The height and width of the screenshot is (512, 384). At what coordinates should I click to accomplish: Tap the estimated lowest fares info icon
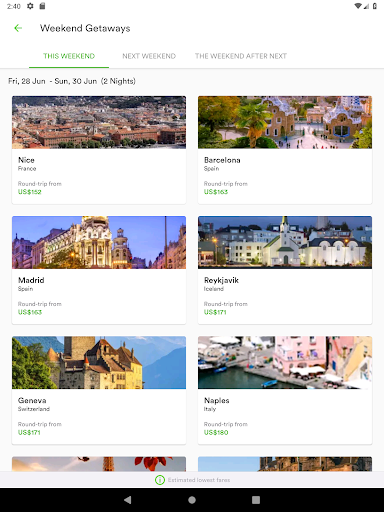click(x=160, y=480)
